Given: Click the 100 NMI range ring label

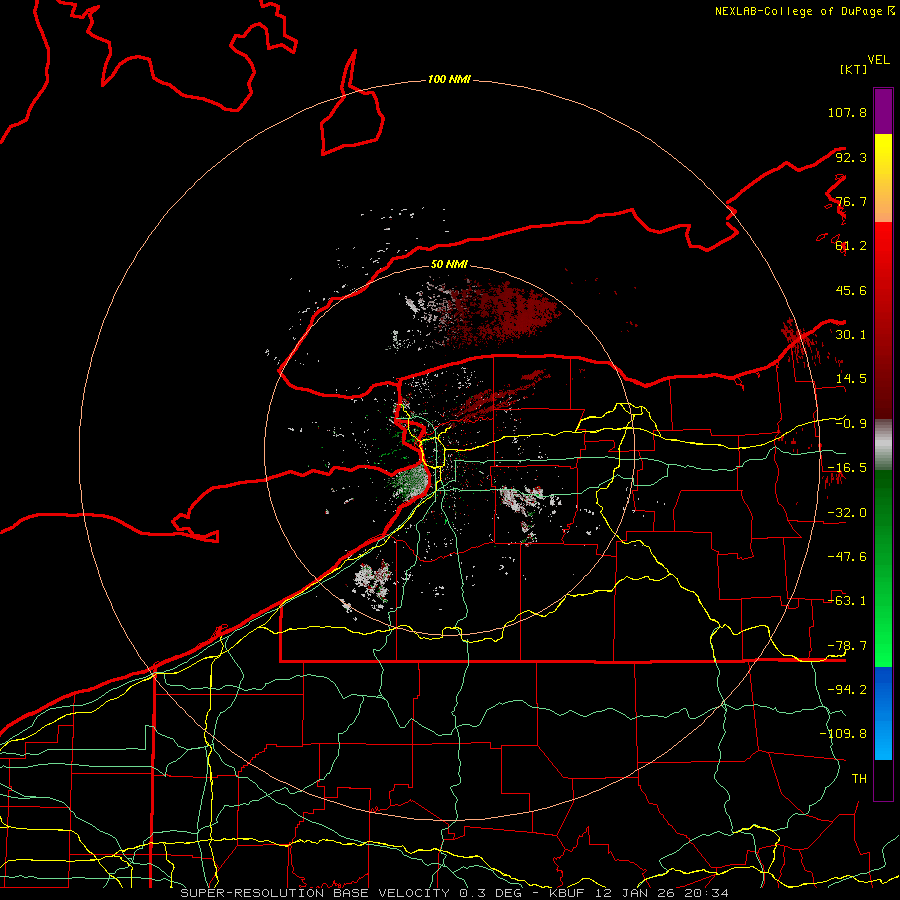Looking at the screenshot, I should pos(449,79).
